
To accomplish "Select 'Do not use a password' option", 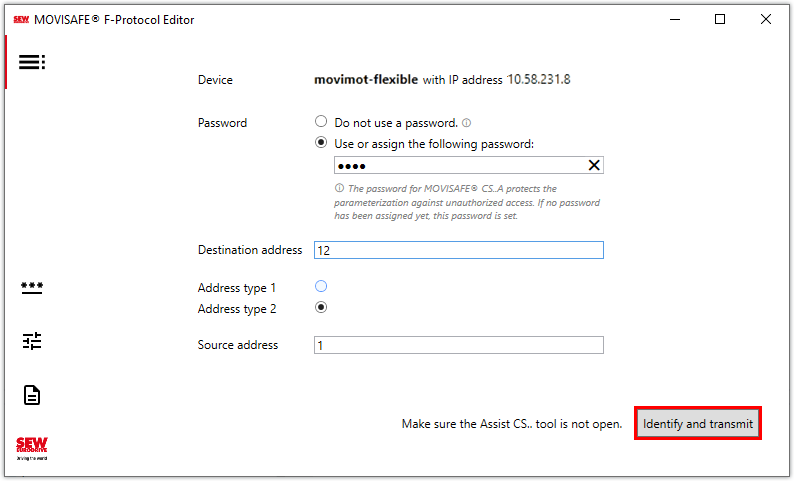I will 321,122.
